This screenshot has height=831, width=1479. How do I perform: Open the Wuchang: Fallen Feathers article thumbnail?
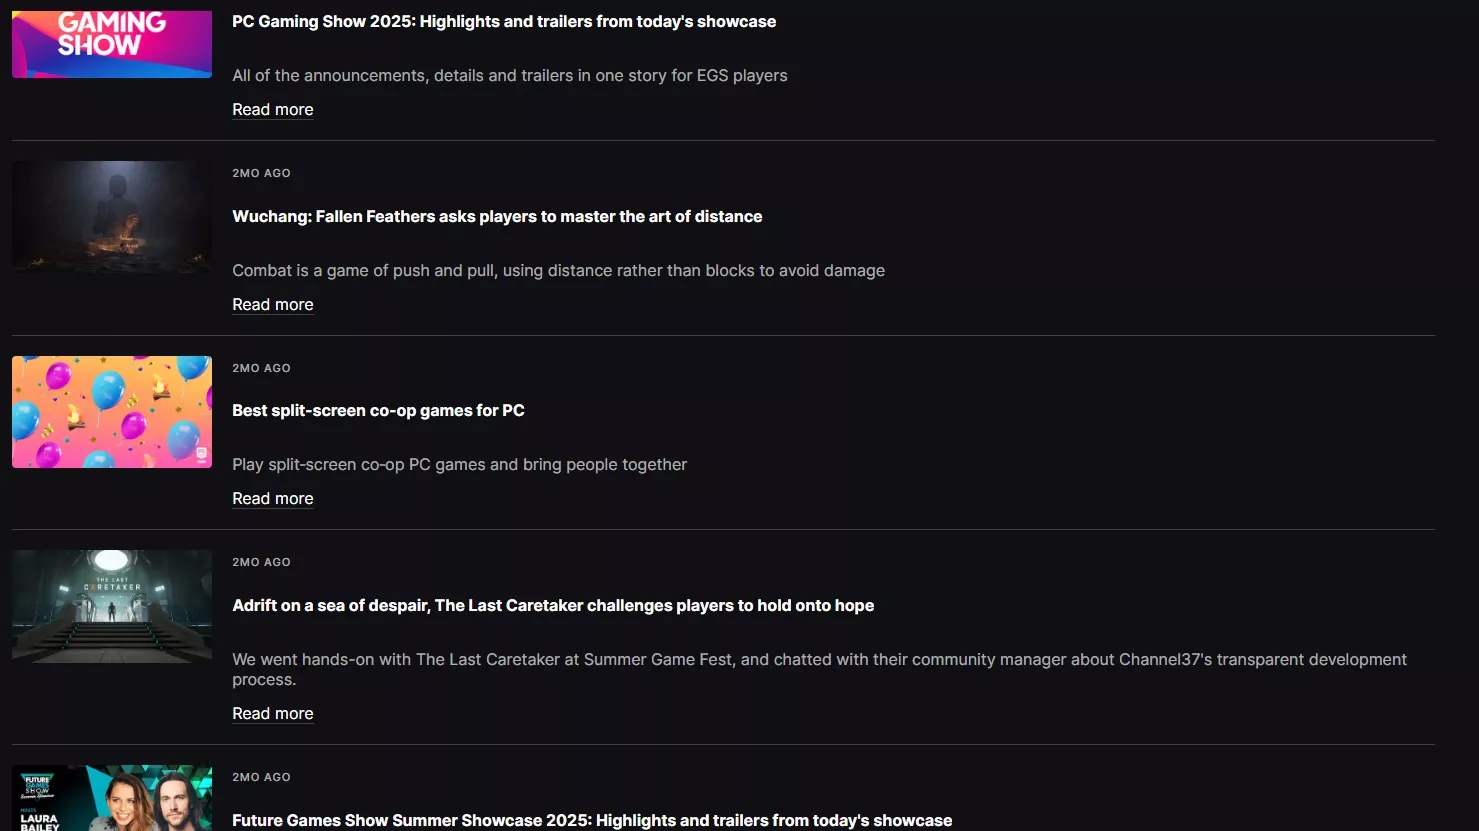(x=111, y=217)
